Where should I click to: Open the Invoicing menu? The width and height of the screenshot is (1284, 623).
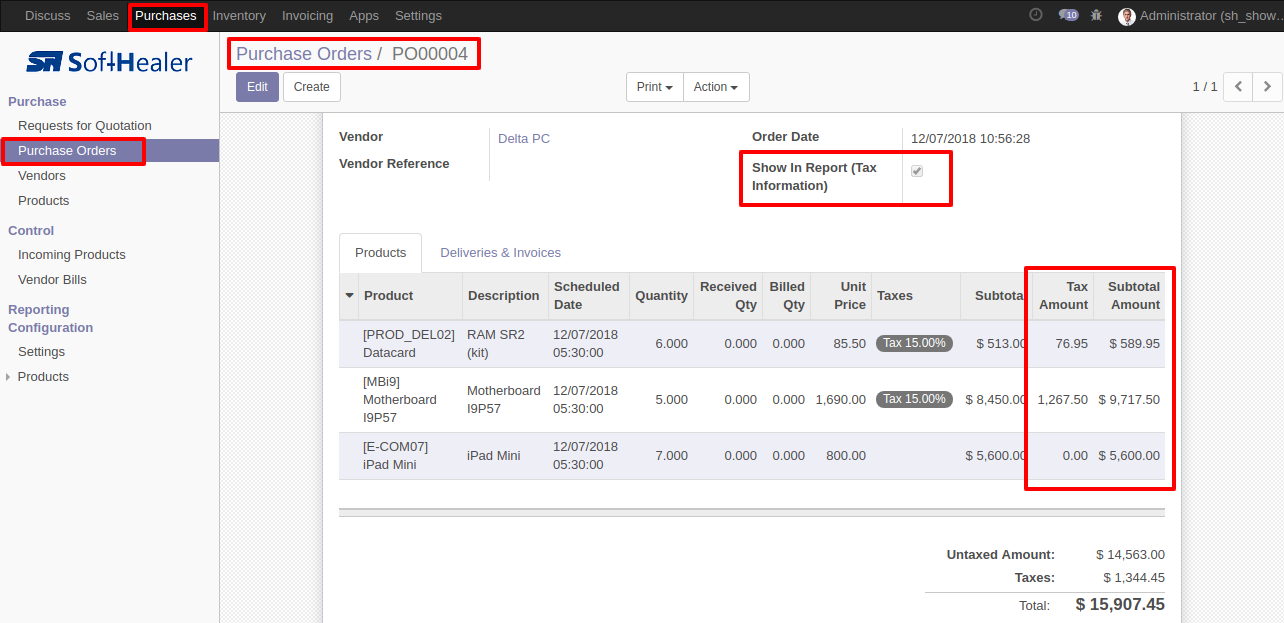point(307,16)
